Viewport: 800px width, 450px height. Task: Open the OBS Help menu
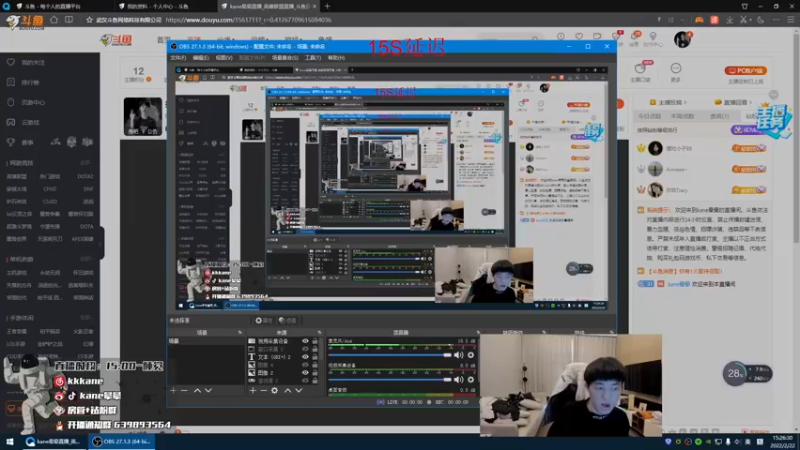click(336, 58)
